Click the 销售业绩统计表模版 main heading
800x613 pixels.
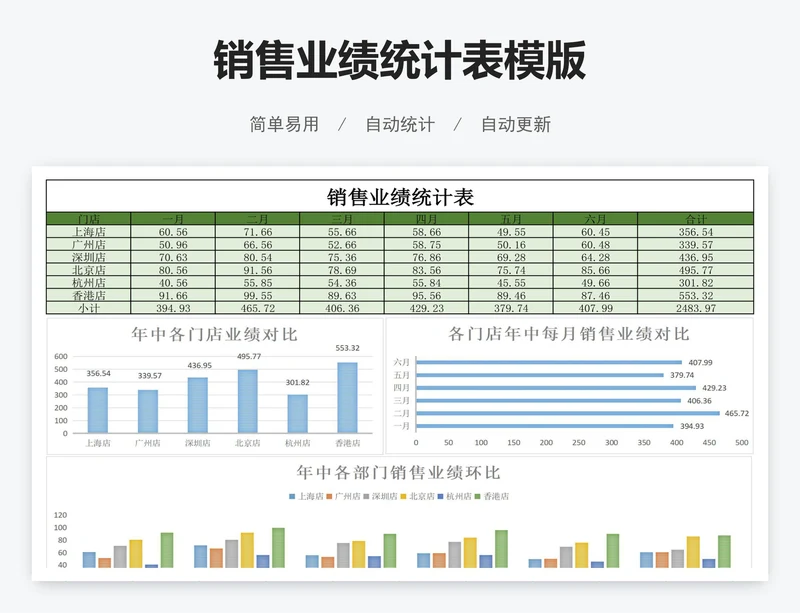(x=399, y=60)
